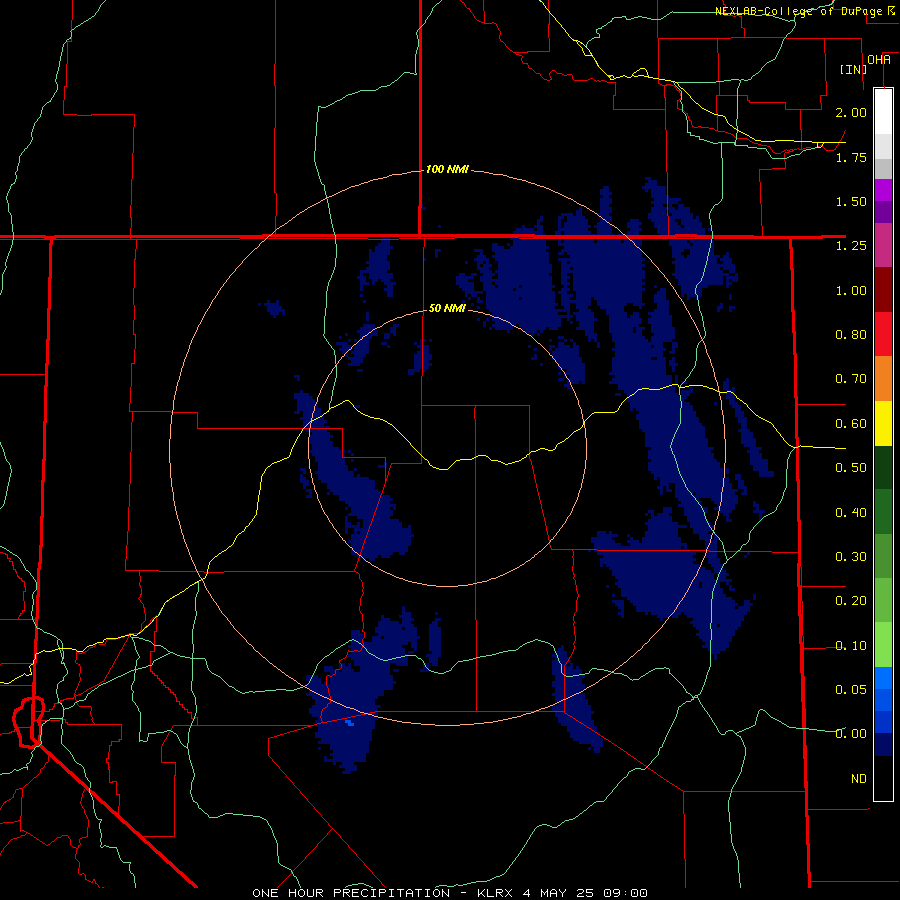Image resolution: width=900 pixels, height=900 pixels.
Task: Click the 0.10 legend value
Action: pos(851,646)
